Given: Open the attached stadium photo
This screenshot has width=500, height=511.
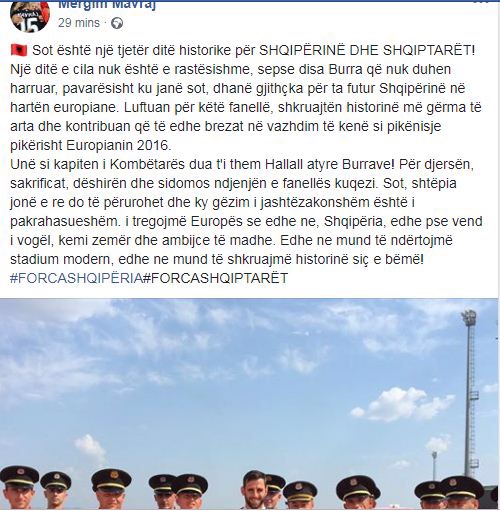Looking at the screenshot, I should coord(249,404).
